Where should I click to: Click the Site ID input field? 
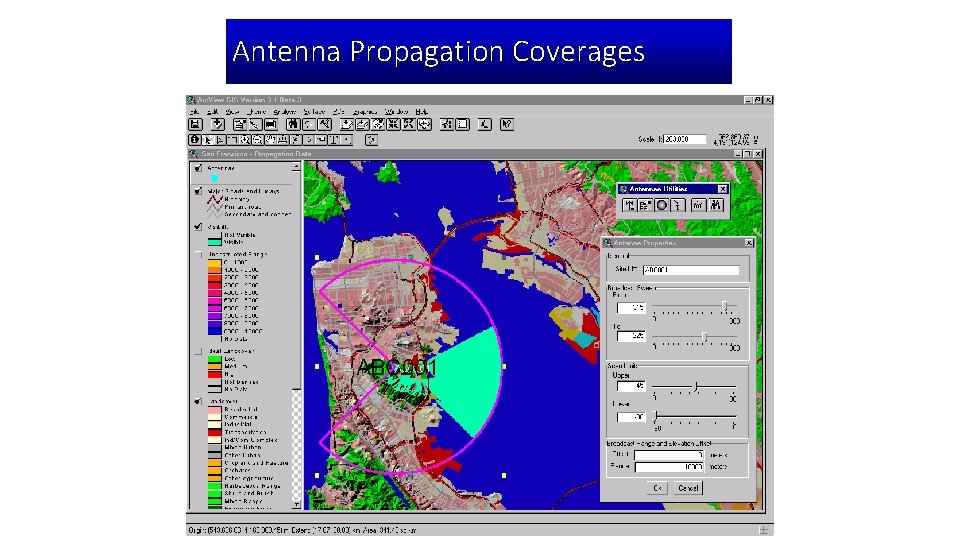691,269
